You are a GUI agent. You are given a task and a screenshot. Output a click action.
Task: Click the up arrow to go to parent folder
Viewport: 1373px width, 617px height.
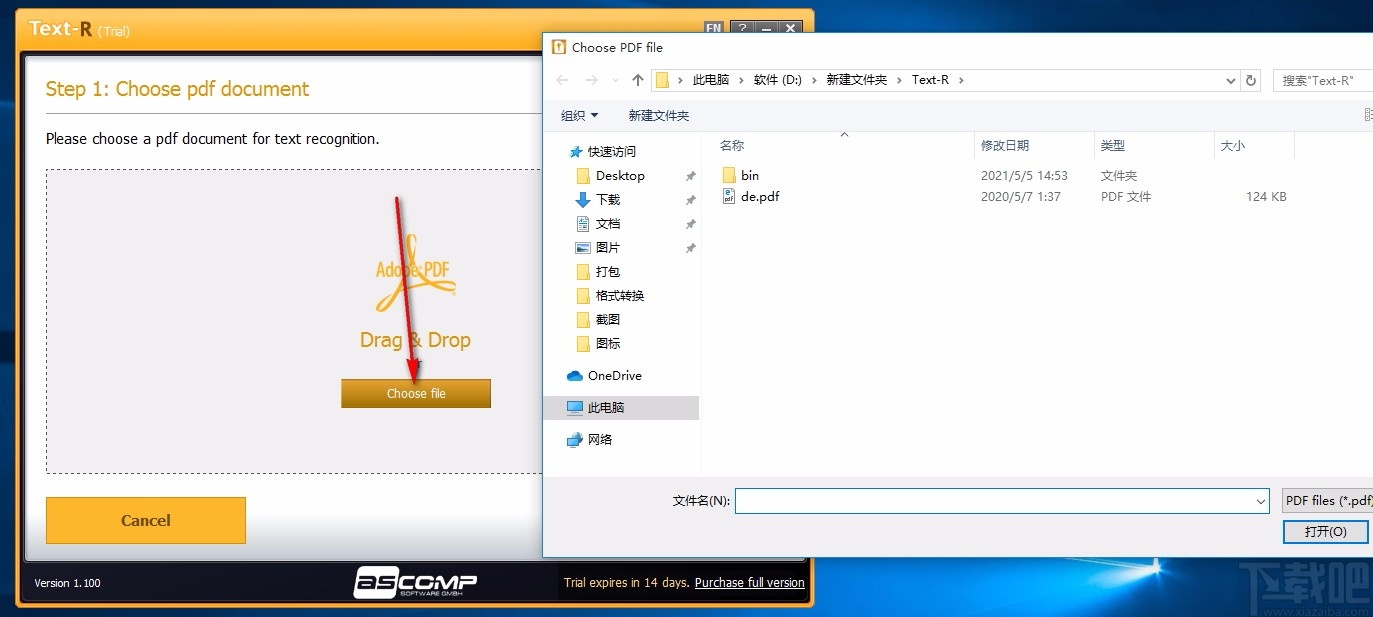tap(637, 79)
